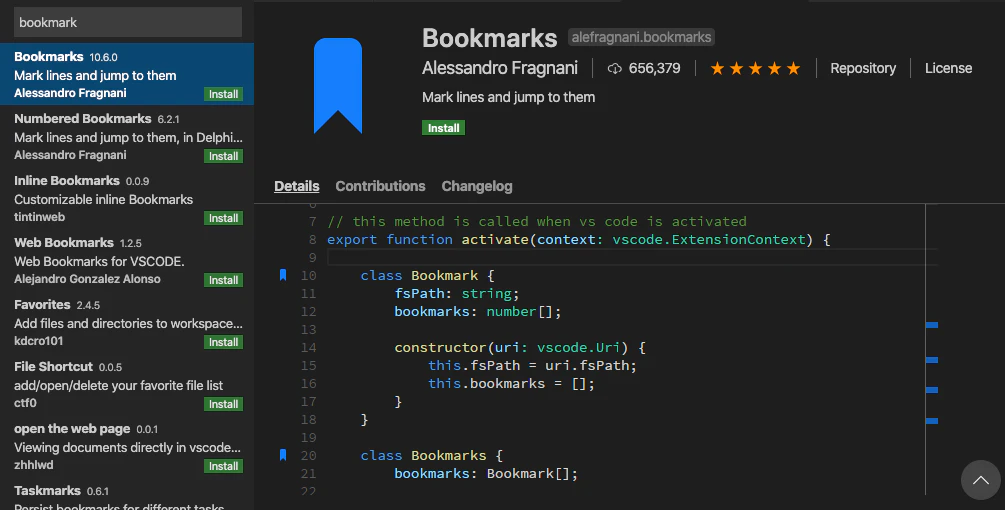Install the Numbered Bookmarks extension

(x=224, y=156)
